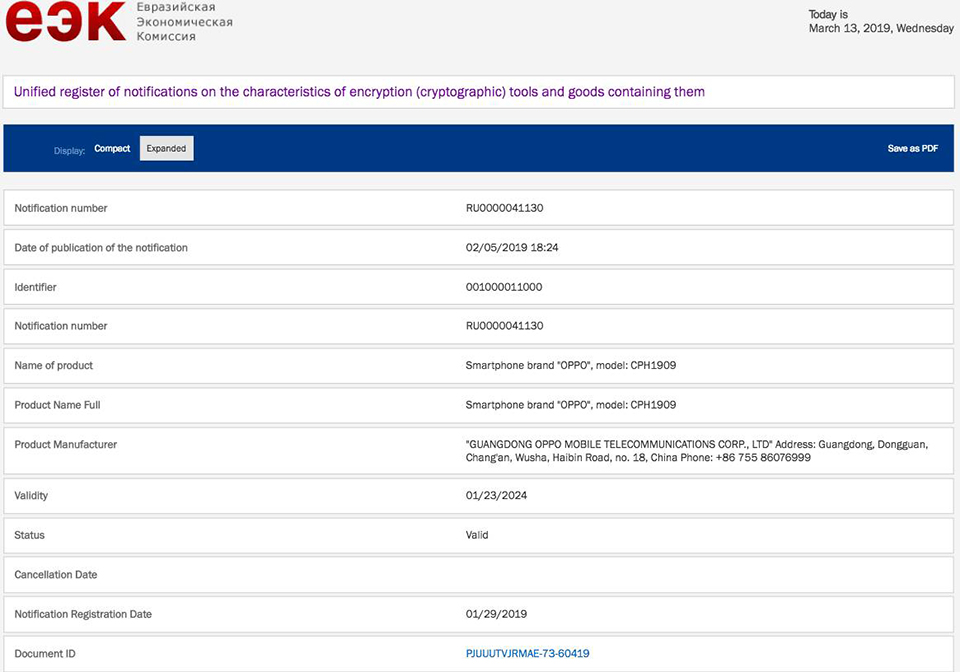Click the publication date 02/05/2019 18:24
Viewport: 960px width, 672px height.
(x=512, y=247)
